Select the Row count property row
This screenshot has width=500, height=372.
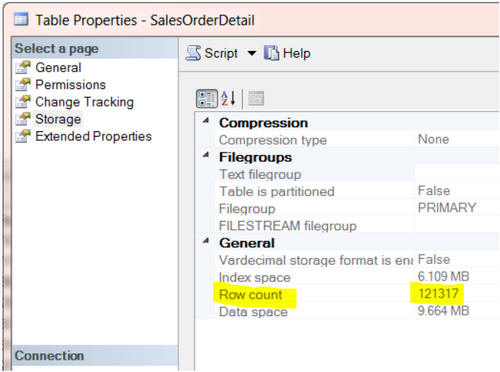coord(348,294)
